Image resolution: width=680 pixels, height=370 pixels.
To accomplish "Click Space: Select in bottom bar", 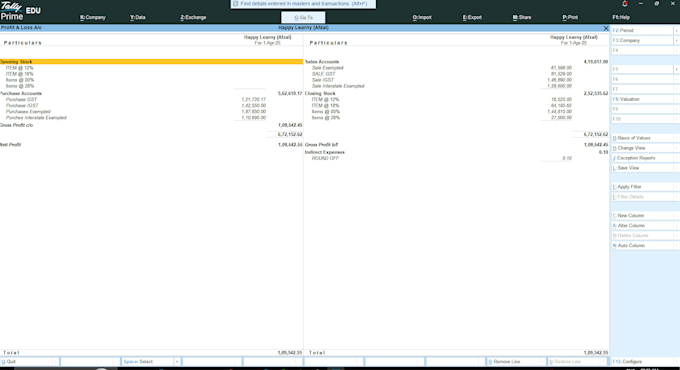I will tap(147, 362).
